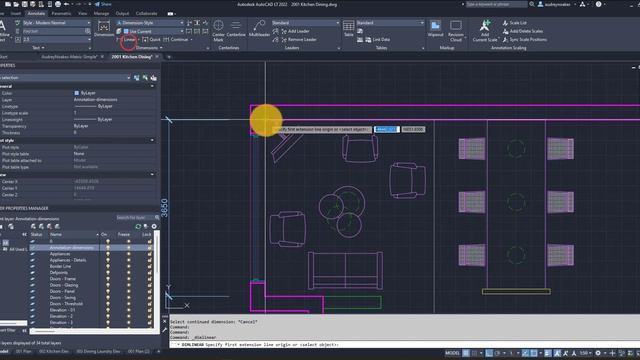Add new drawing tab with plus

click(x=169, y=57)
